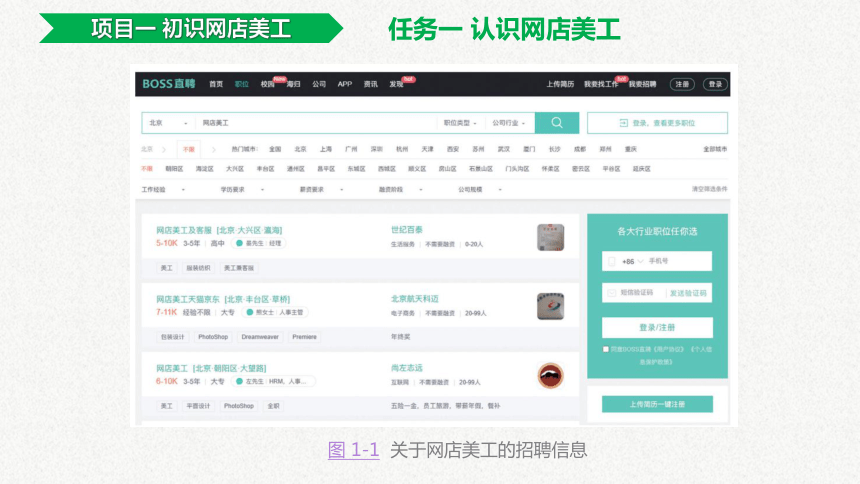This screenshot has height=484, width=860.
Task: Open 世纪百泰 company logo thumbnail
Action: point(550,237)
